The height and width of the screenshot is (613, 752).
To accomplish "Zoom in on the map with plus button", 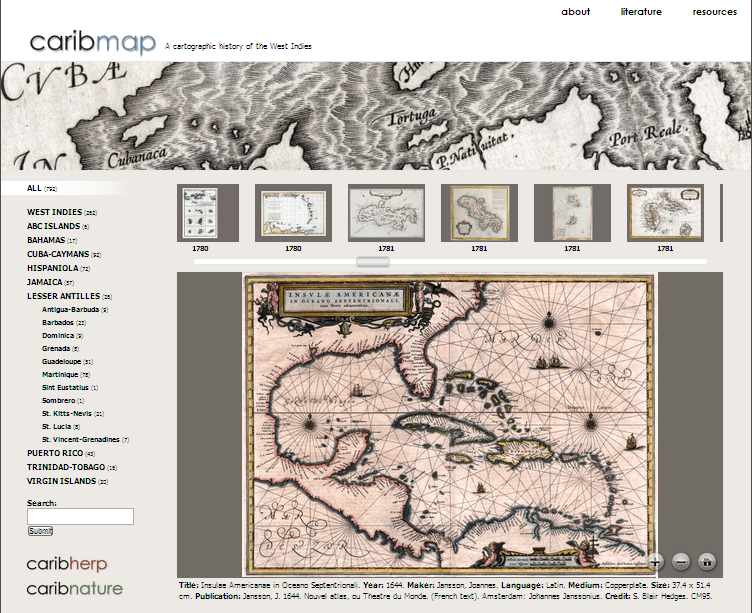I will pyautogui.click(x=656, y=562).
